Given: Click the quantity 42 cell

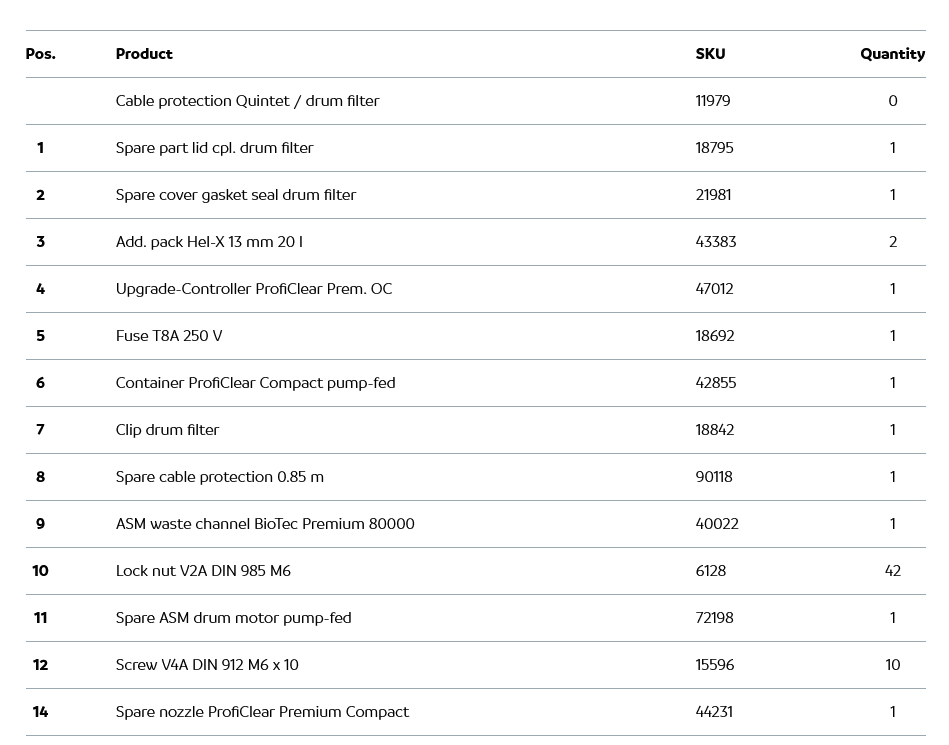Looking at the screenshot, I should [892, 571].
